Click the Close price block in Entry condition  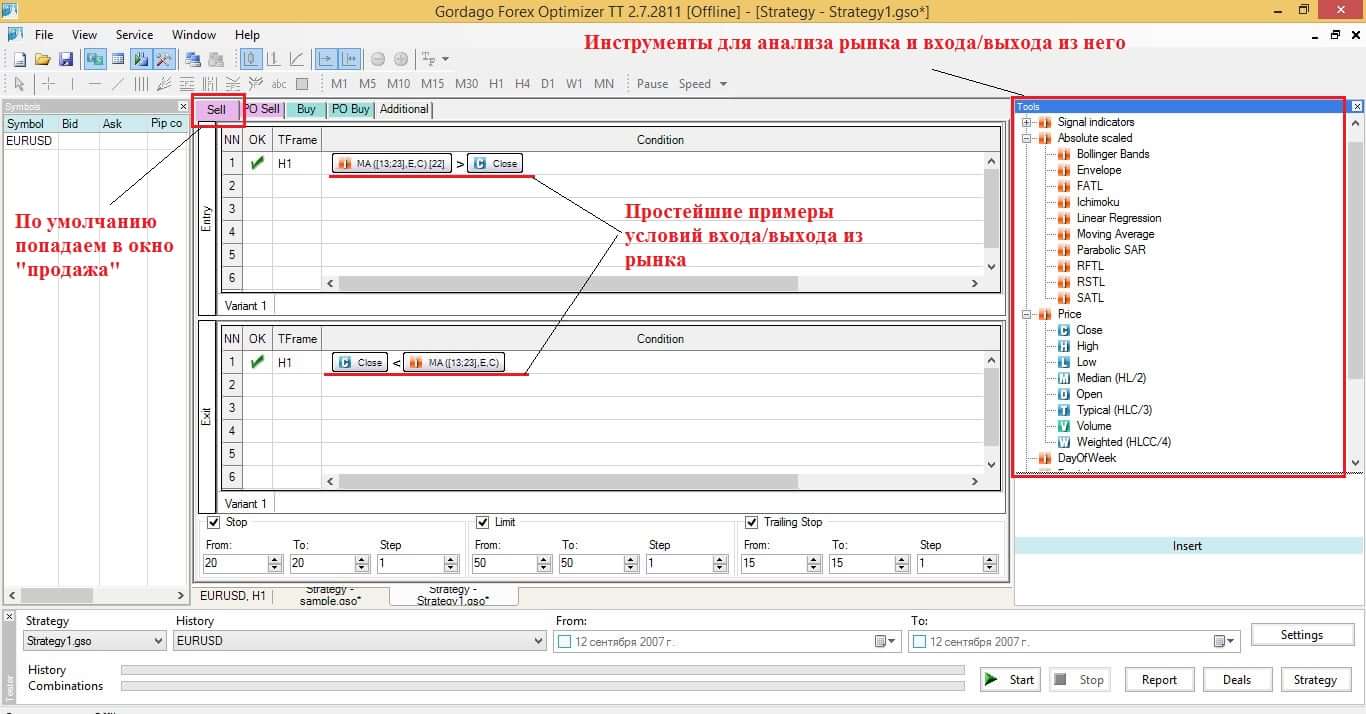pyautogui.click(x=496, y=163)
